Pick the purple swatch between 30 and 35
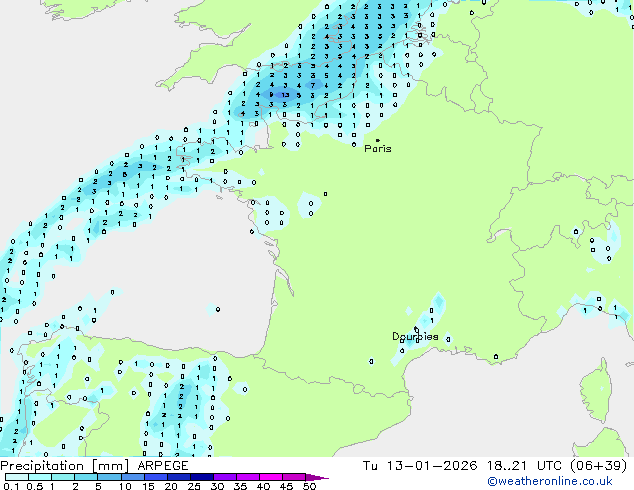Image resolution: width=634 pixels, height=490 pixels. [x=225, y=477]
